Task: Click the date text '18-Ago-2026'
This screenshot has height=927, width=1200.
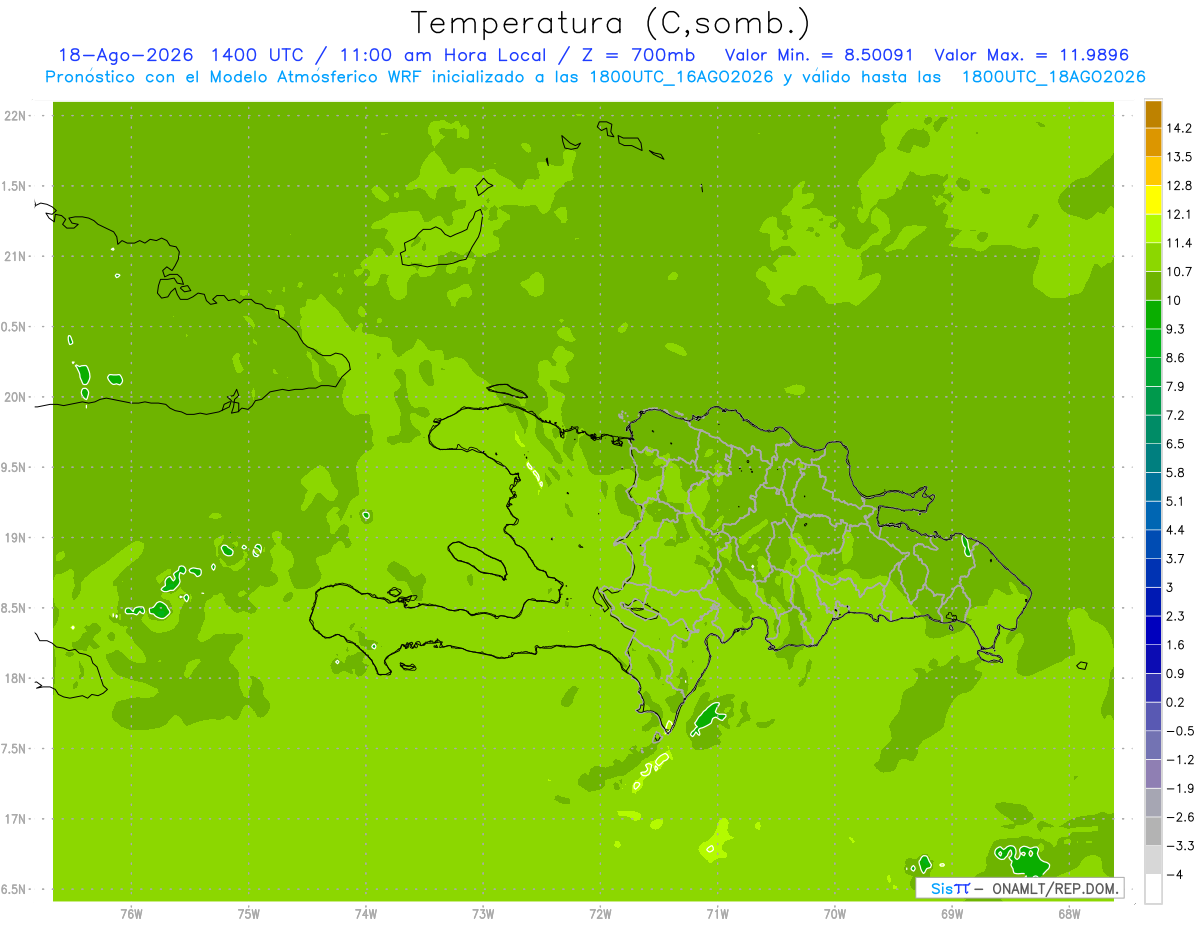Action: [124, 55]
